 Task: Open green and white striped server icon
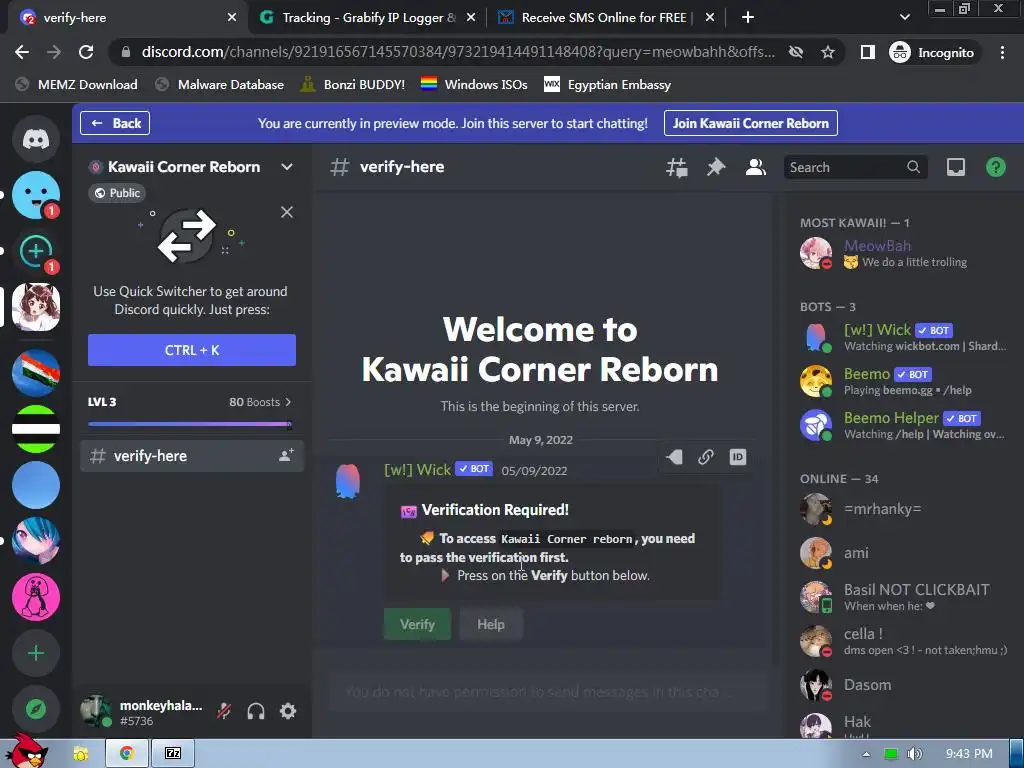coord(36,429)
